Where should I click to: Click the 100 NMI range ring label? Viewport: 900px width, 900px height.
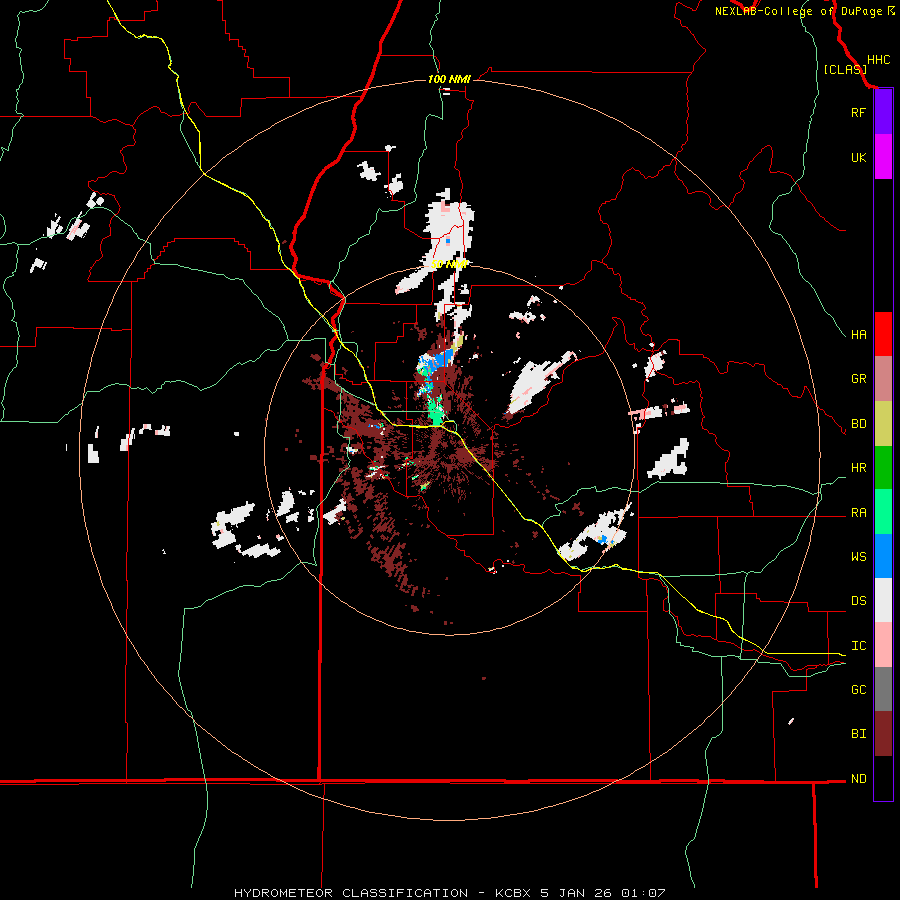point(449,79)
